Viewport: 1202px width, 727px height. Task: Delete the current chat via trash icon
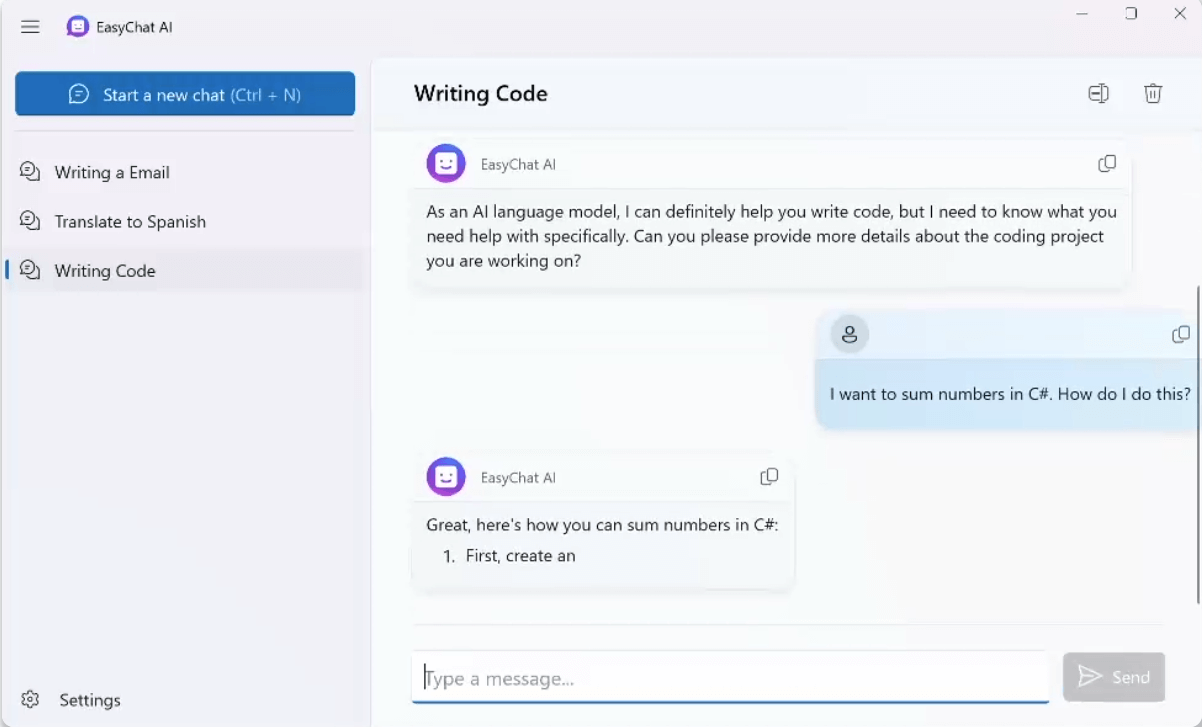pyautogui.click(x=1153, y=92)
